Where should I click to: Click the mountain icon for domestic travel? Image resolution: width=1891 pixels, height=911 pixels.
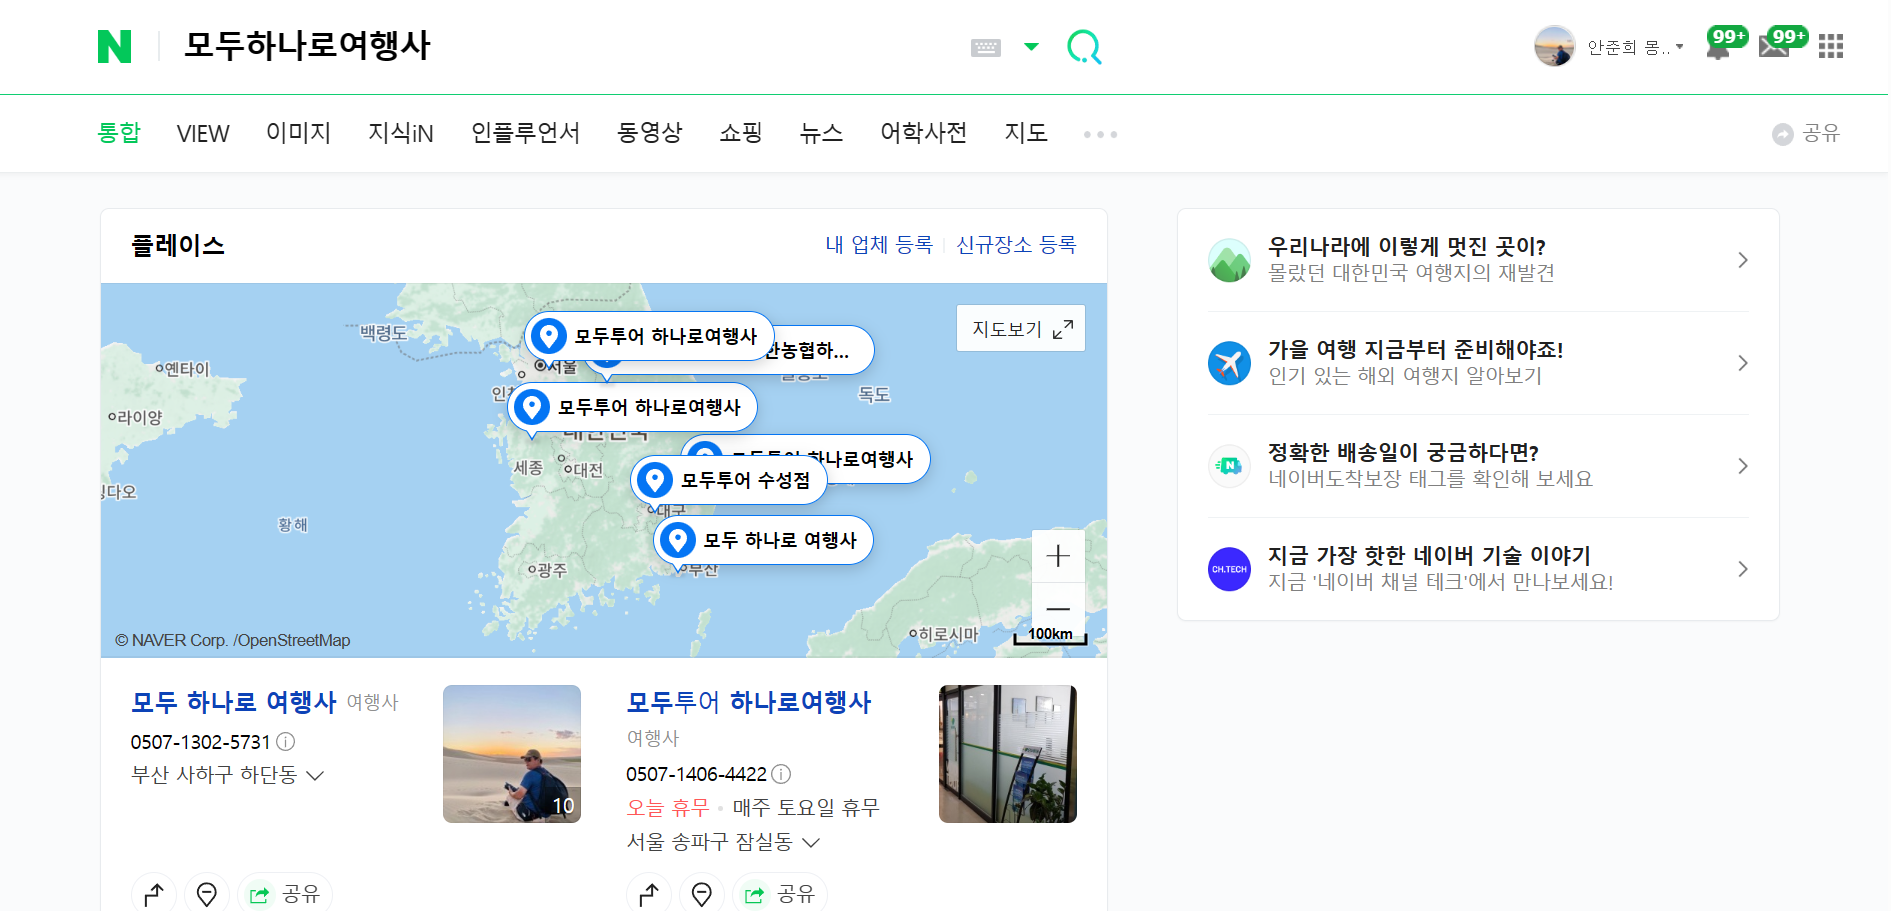pos(1229,260)
